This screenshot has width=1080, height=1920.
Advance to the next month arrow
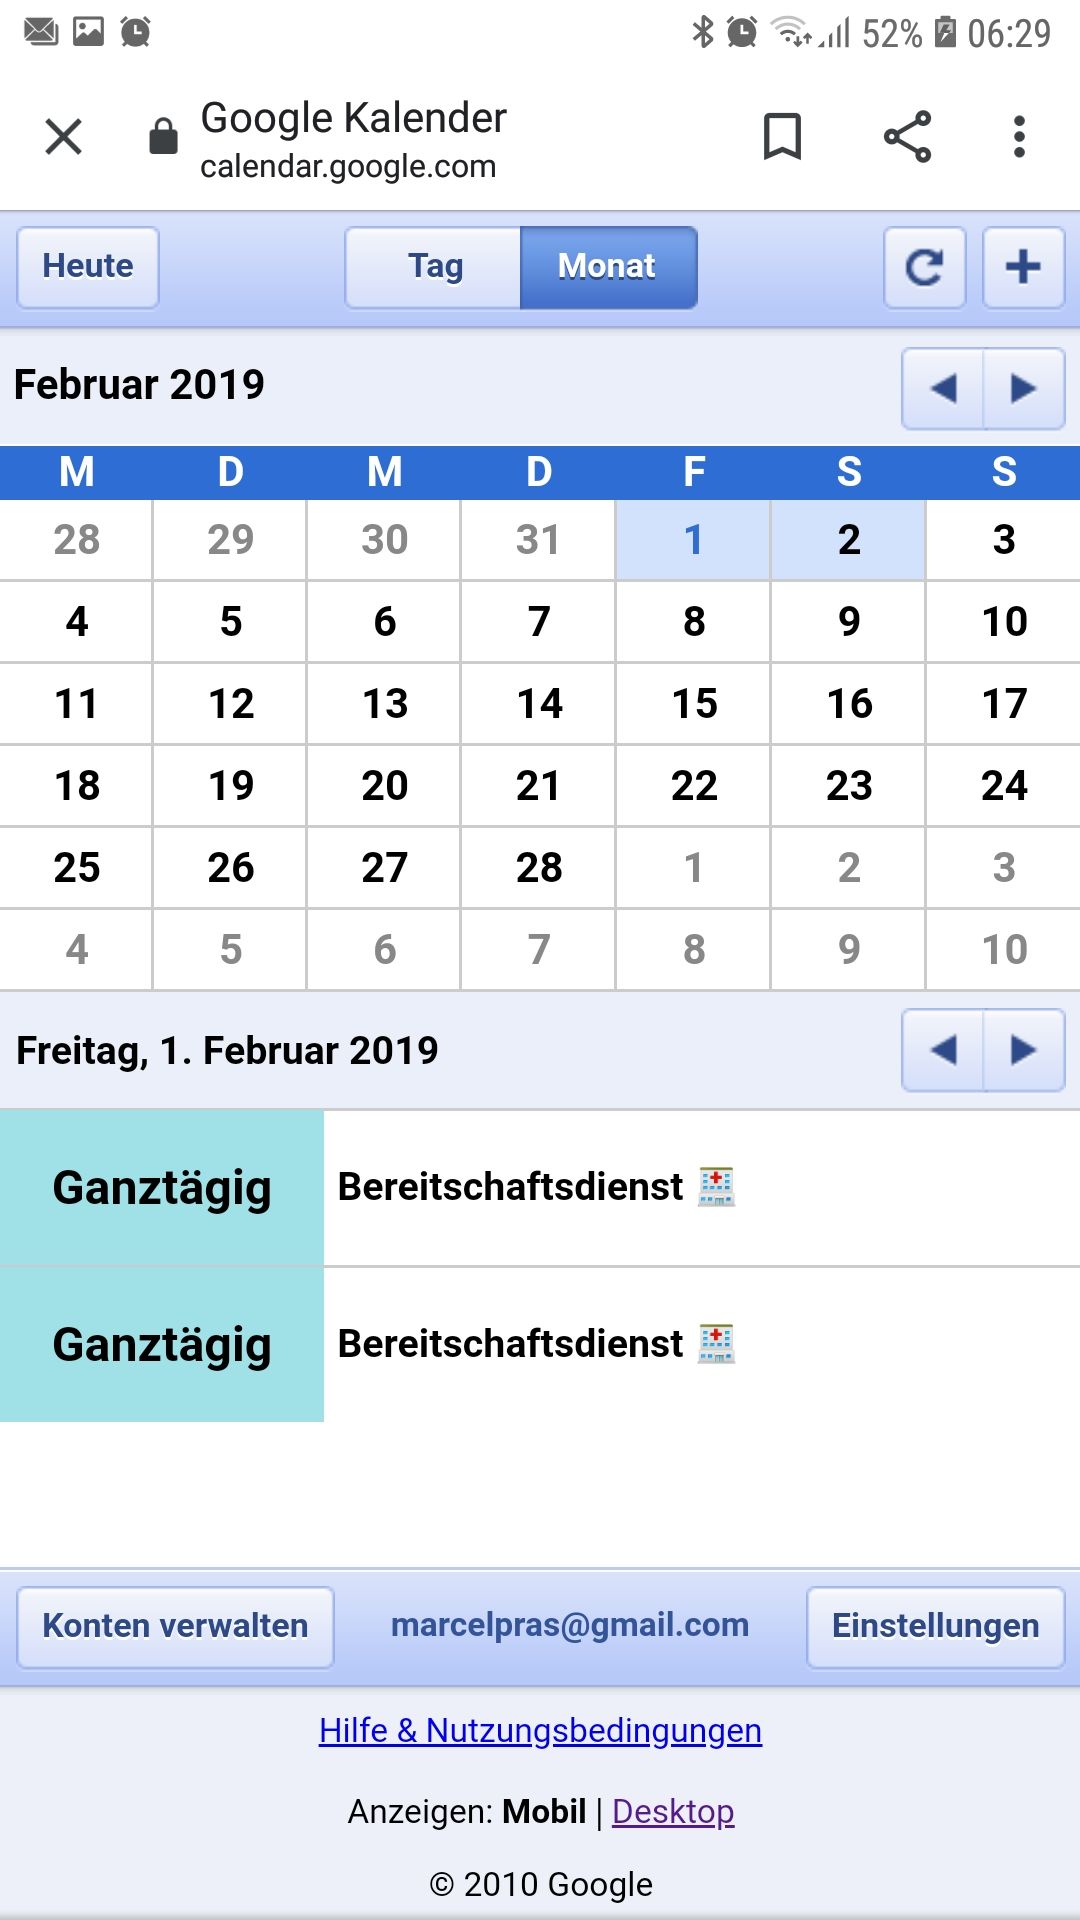1023,388
